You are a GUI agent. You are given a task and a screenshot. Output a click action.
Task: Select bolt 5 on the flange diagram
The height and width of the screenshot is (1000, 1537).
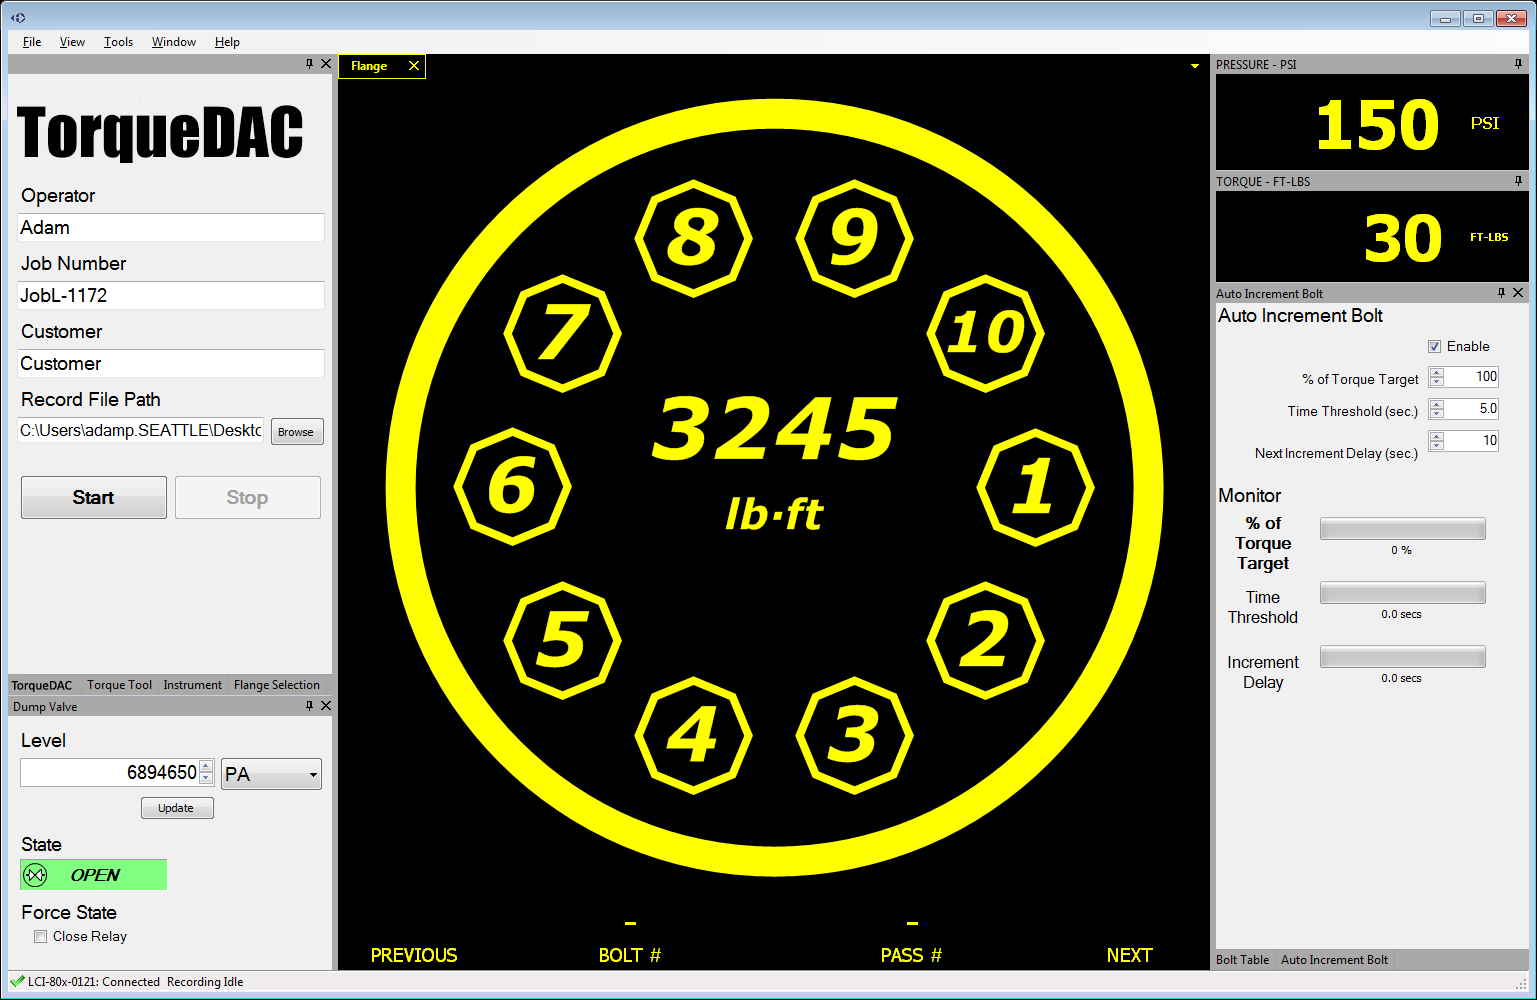[562, 640]
